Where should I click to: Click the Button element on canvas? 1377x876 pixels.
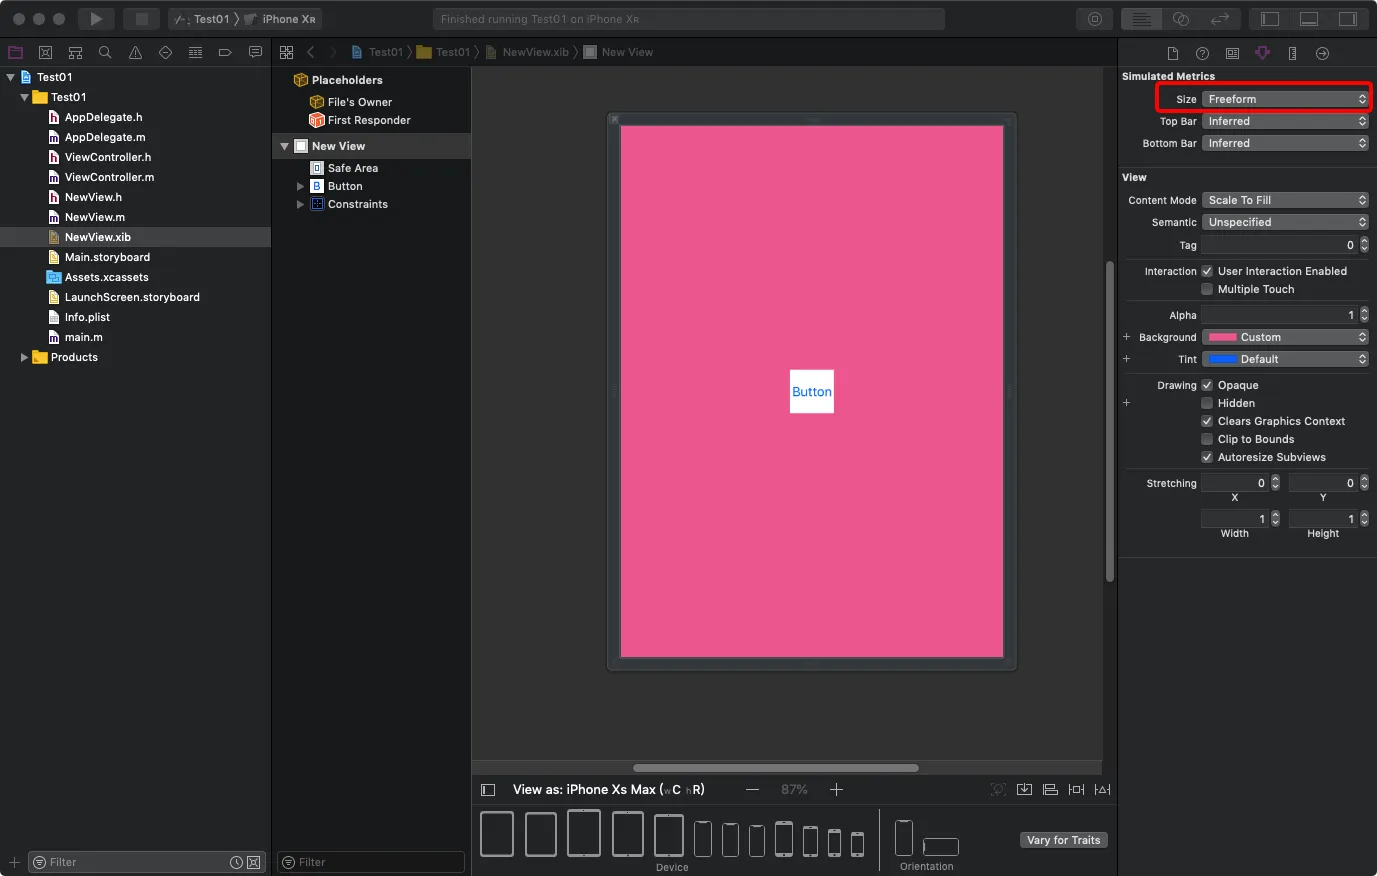(x=811, y=392)
